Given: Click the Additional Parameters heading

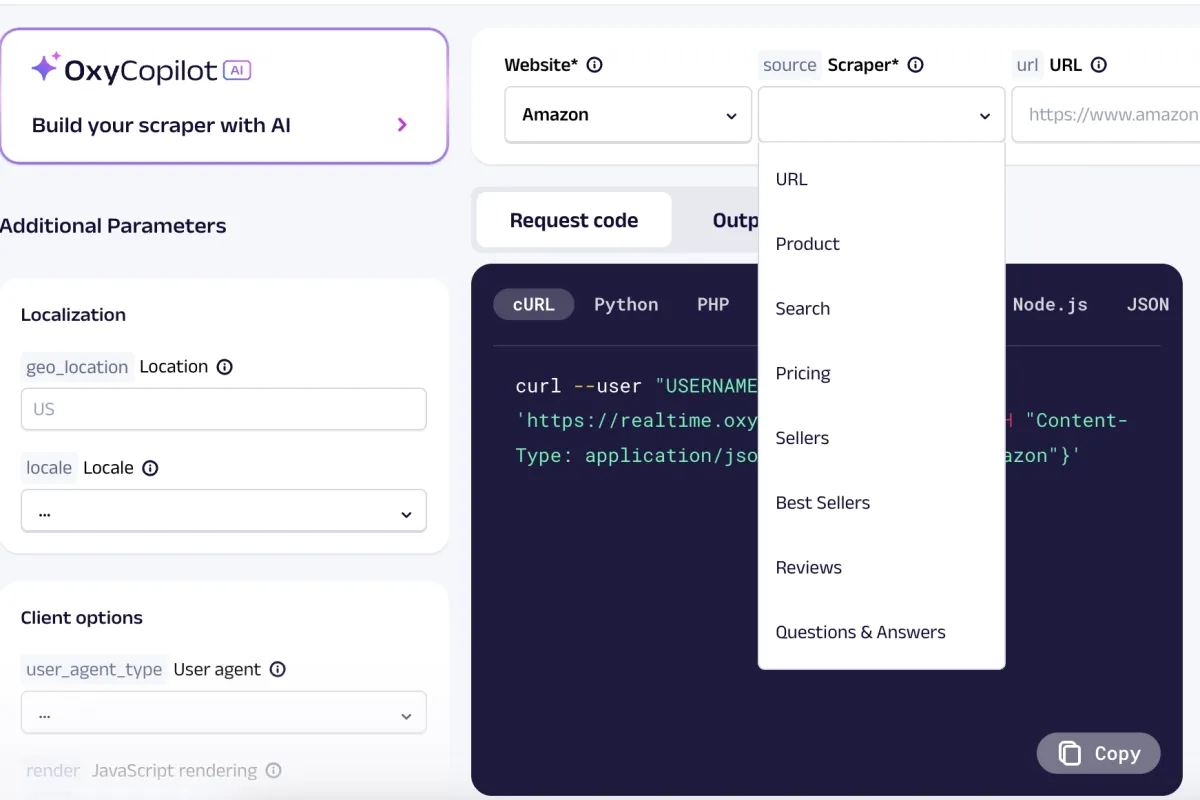Looking at the screenshot, I should [113, 226].
